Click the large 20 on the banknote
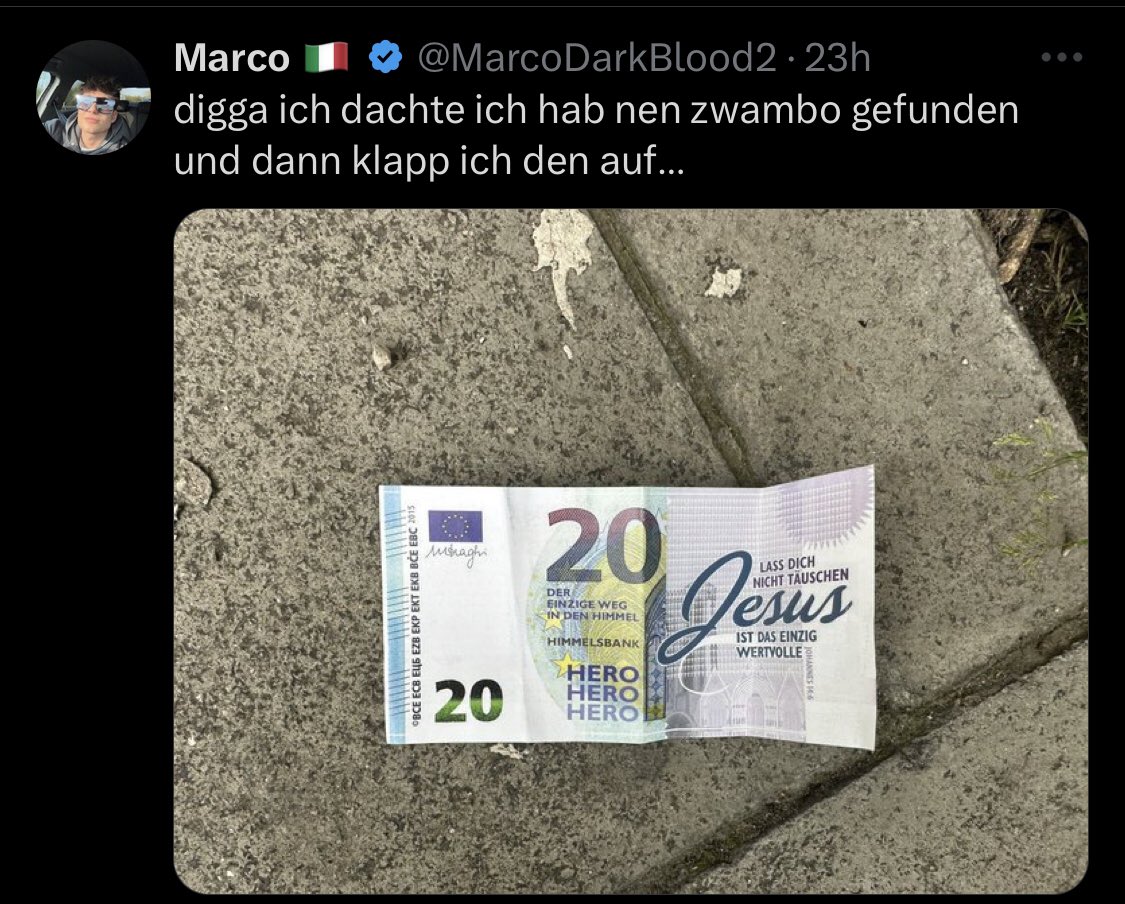The image size is (1125, 904). 604,545
